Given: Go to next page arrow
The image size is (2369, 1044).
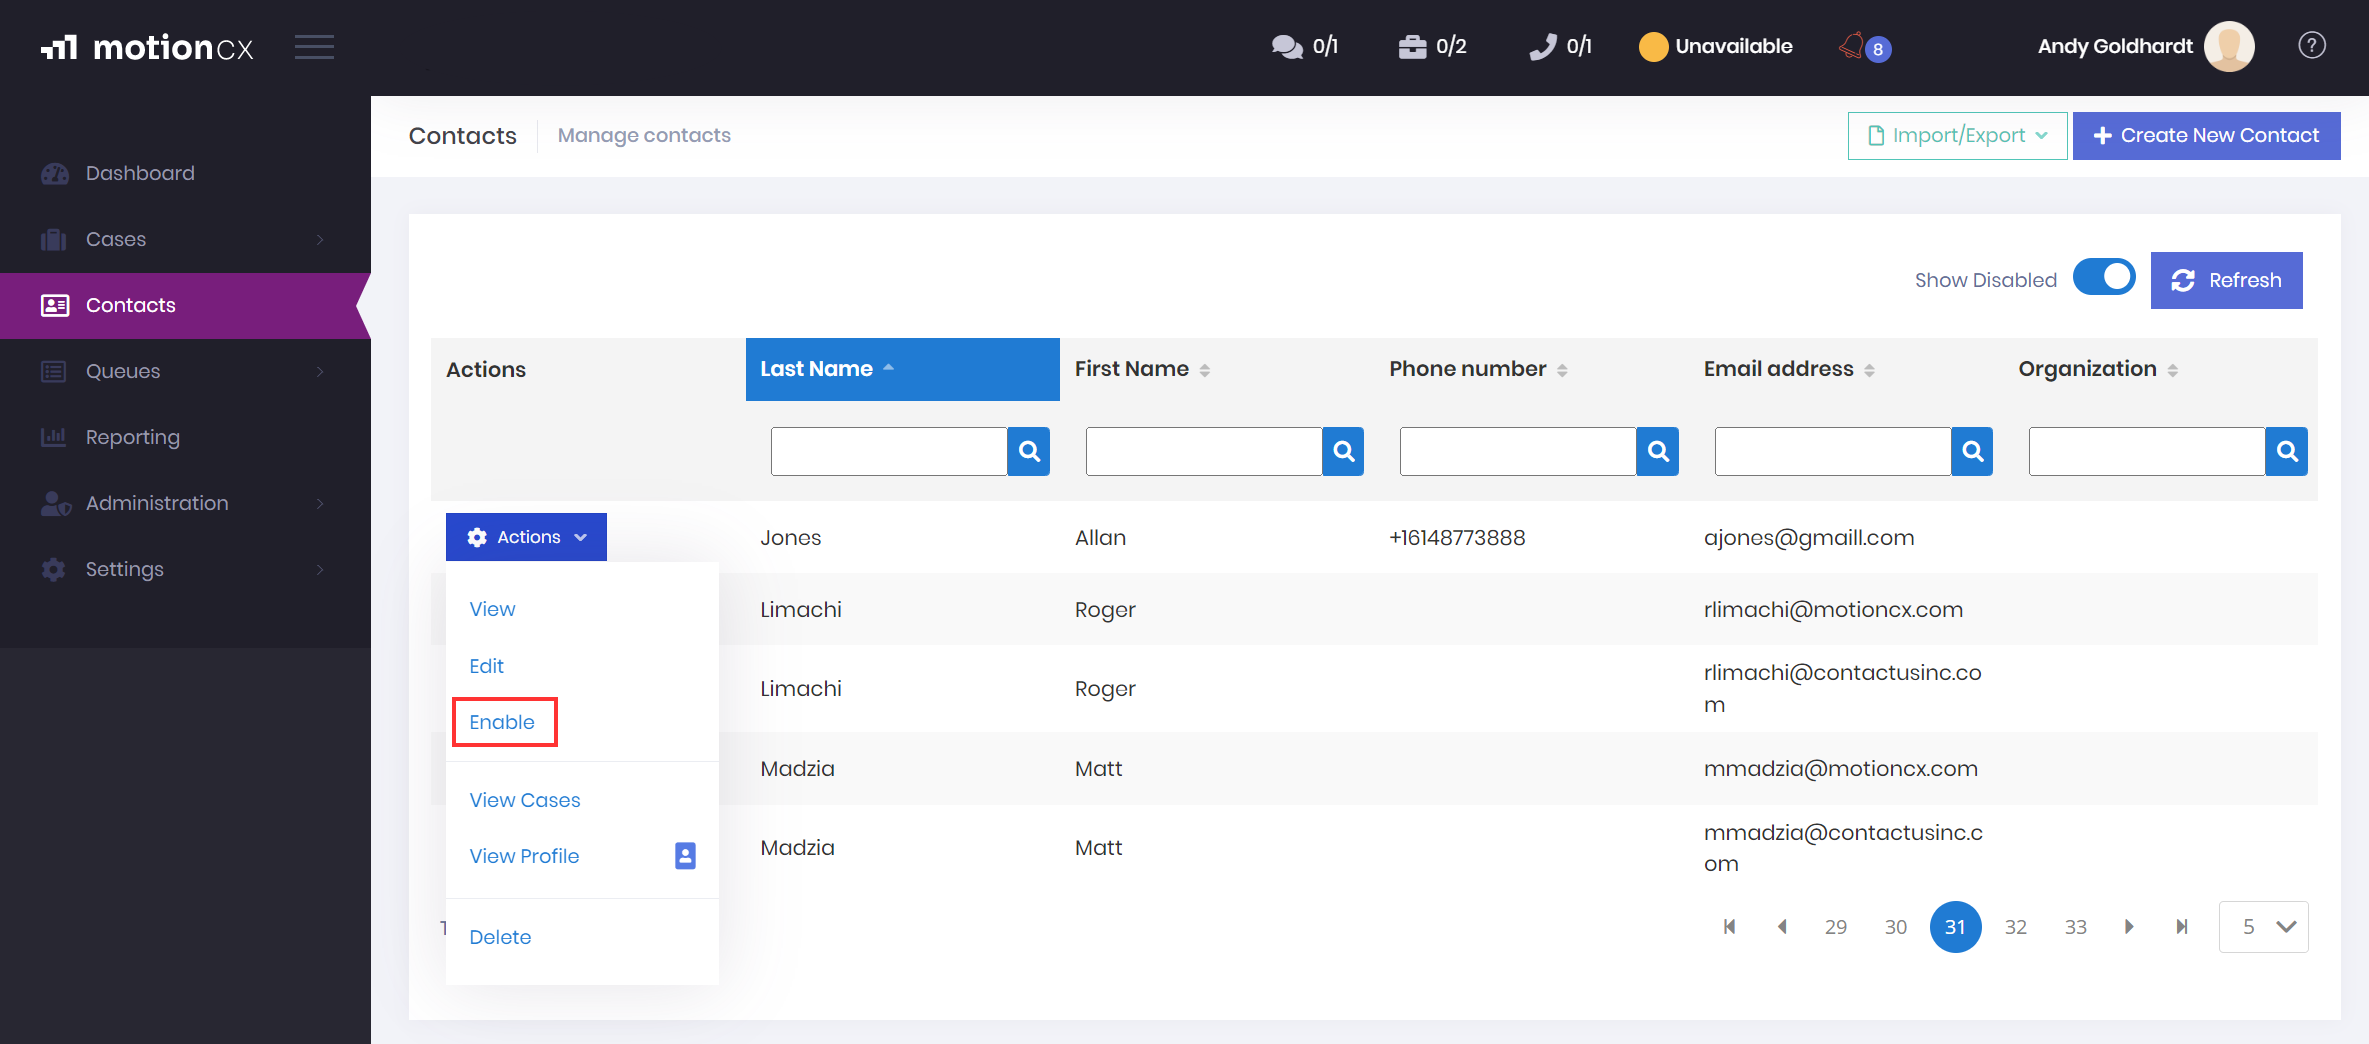Looking at the screenshot, I should [x=2129, y=927].
